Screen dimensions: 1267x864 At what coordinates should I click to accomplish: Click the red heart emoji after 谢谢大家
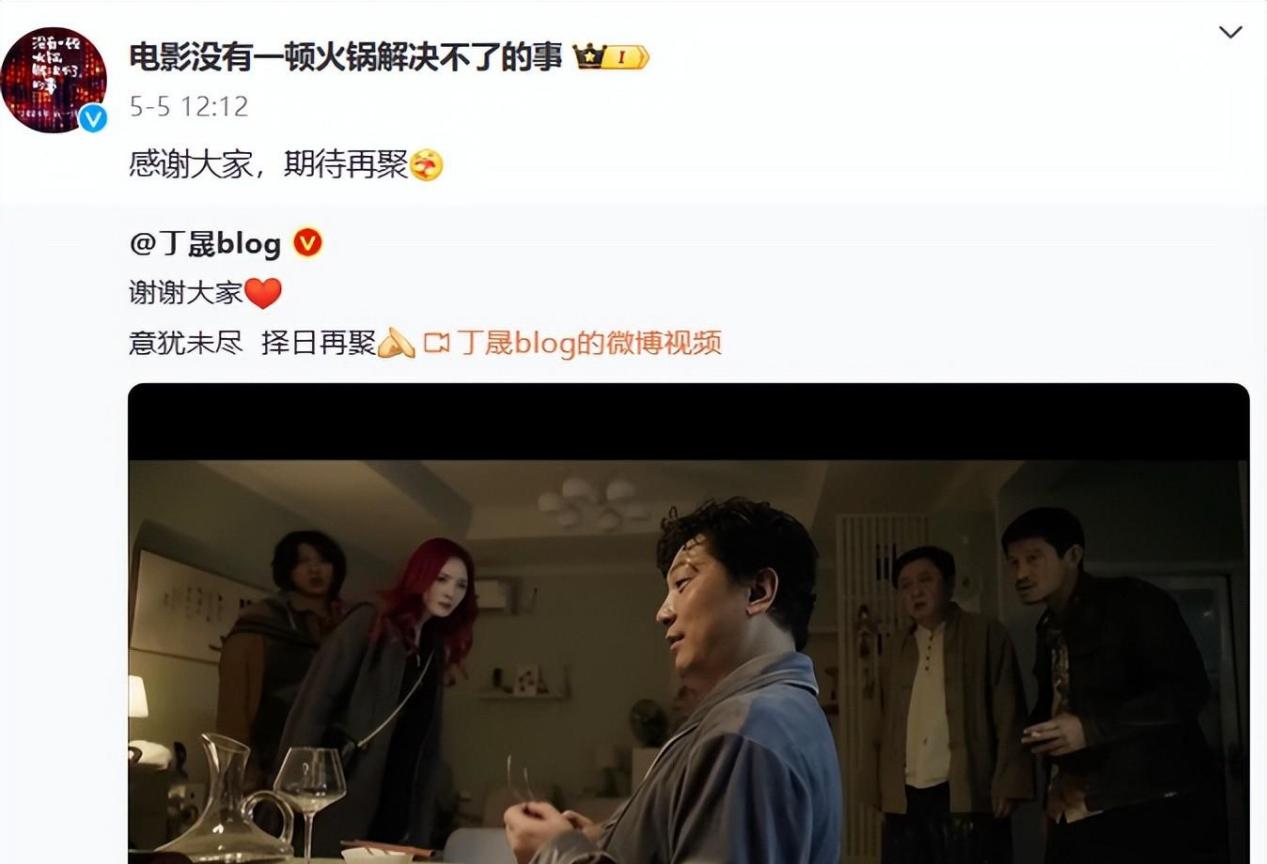point(263,293)
